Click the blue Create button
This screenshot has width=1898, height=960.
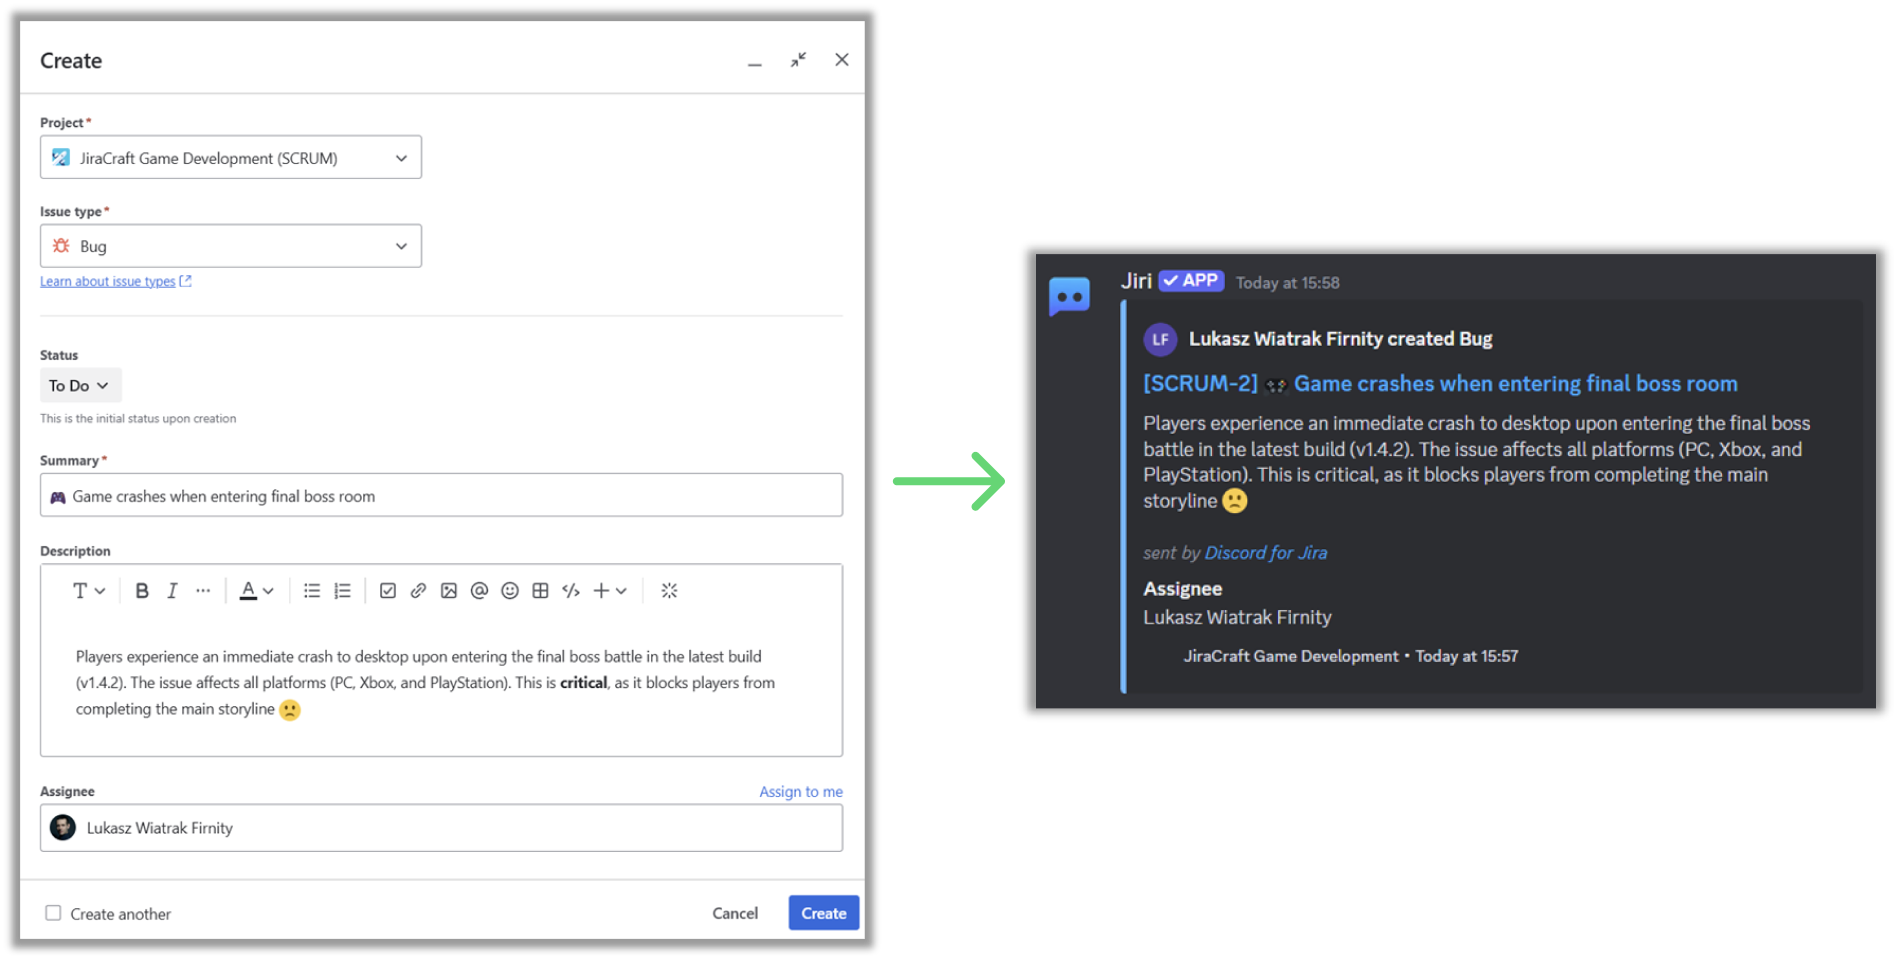(824, 913)
